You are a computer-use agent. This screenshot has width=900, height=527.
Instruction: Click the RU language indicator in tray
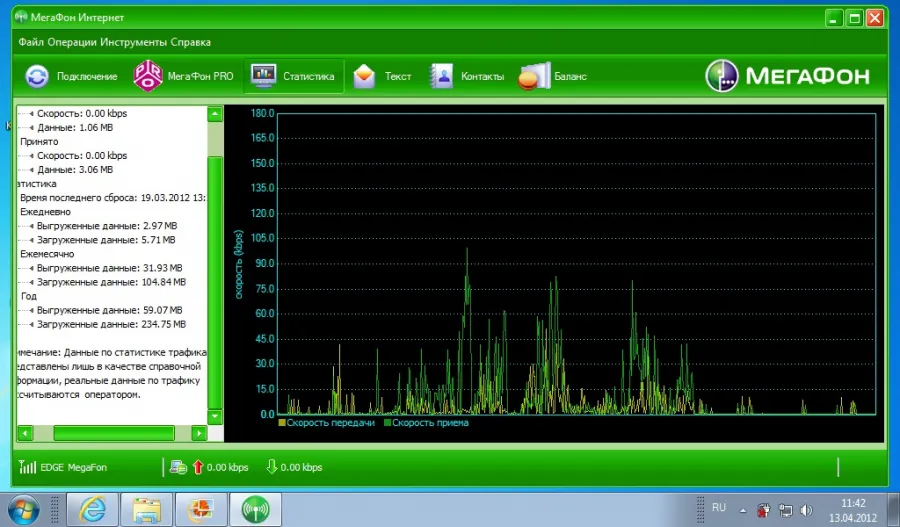(x=719, y=507)
